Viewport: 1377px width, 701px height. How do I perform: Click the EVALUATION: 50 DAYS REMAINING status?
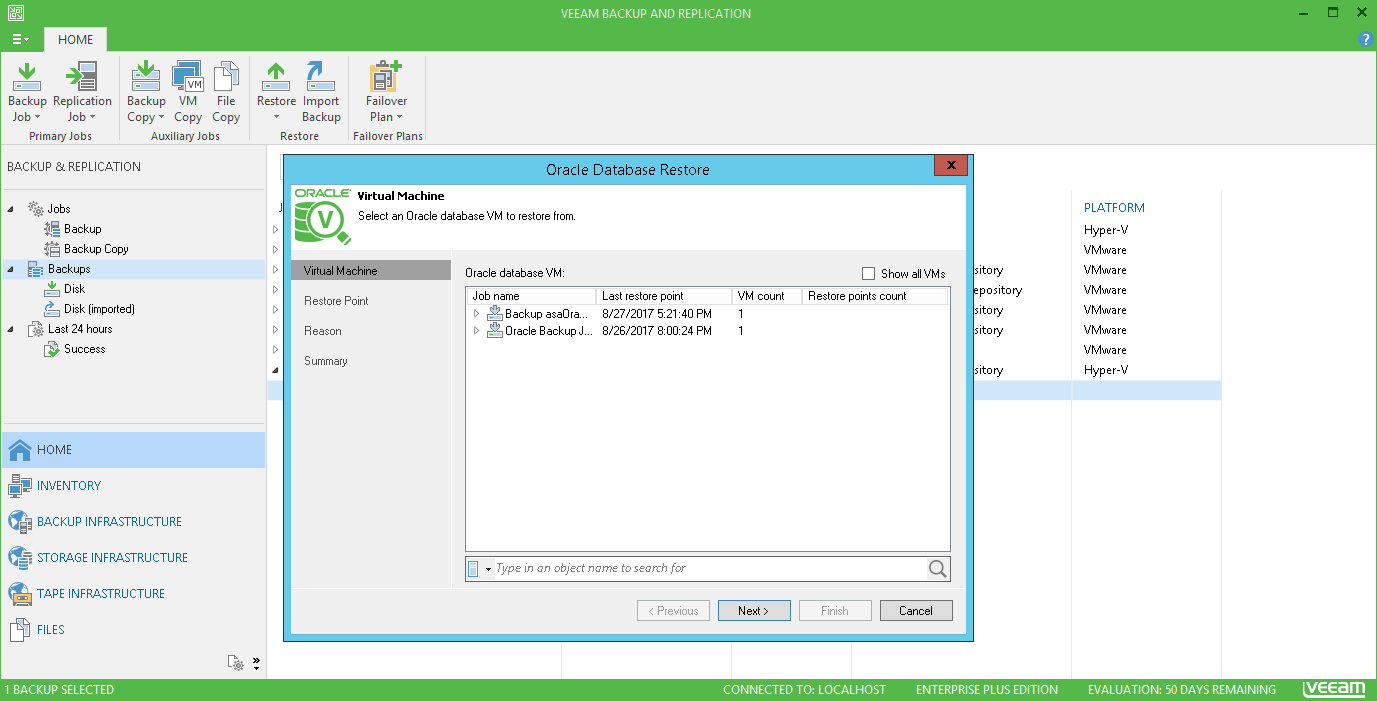point(1182,690)
